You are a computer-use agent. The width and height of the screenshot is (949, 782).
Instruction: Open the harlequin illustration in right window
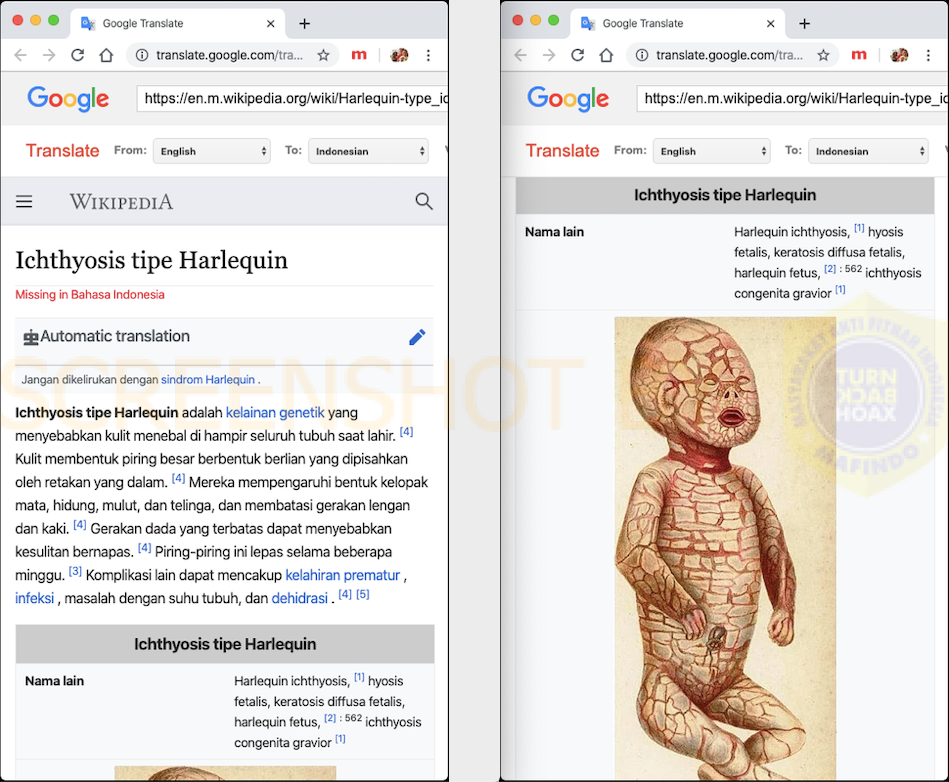[x=725, y=548]
